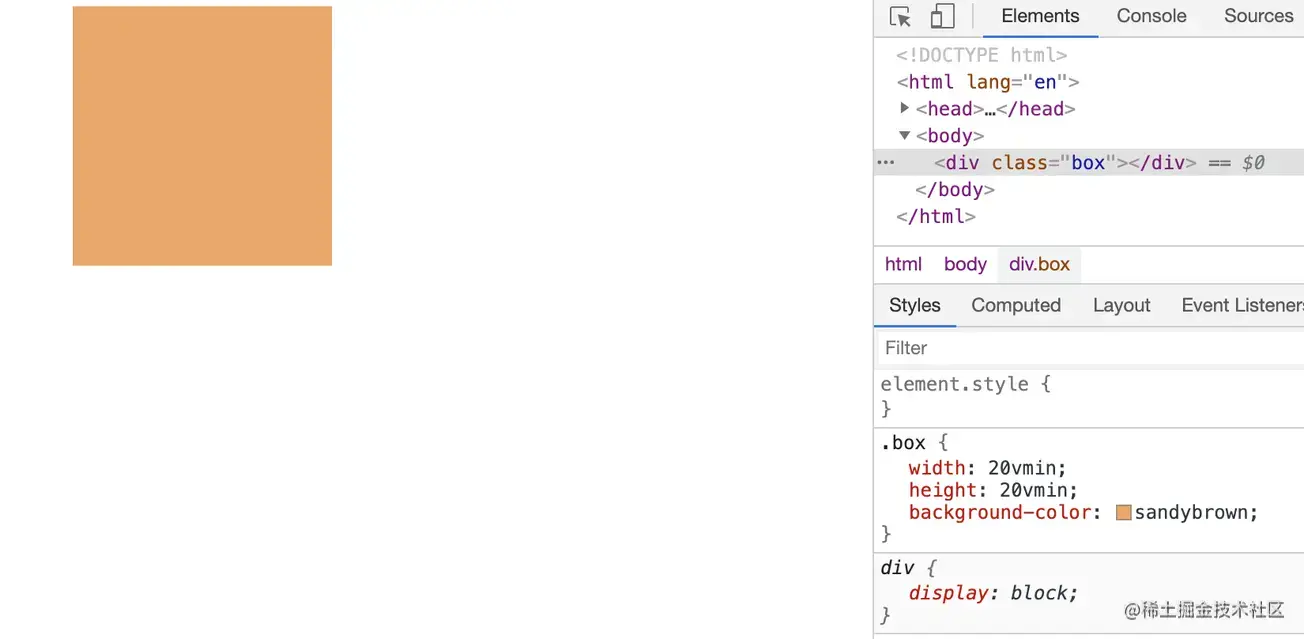Open the Sources tab
1304x639 pixels.
pos(1258,16)
